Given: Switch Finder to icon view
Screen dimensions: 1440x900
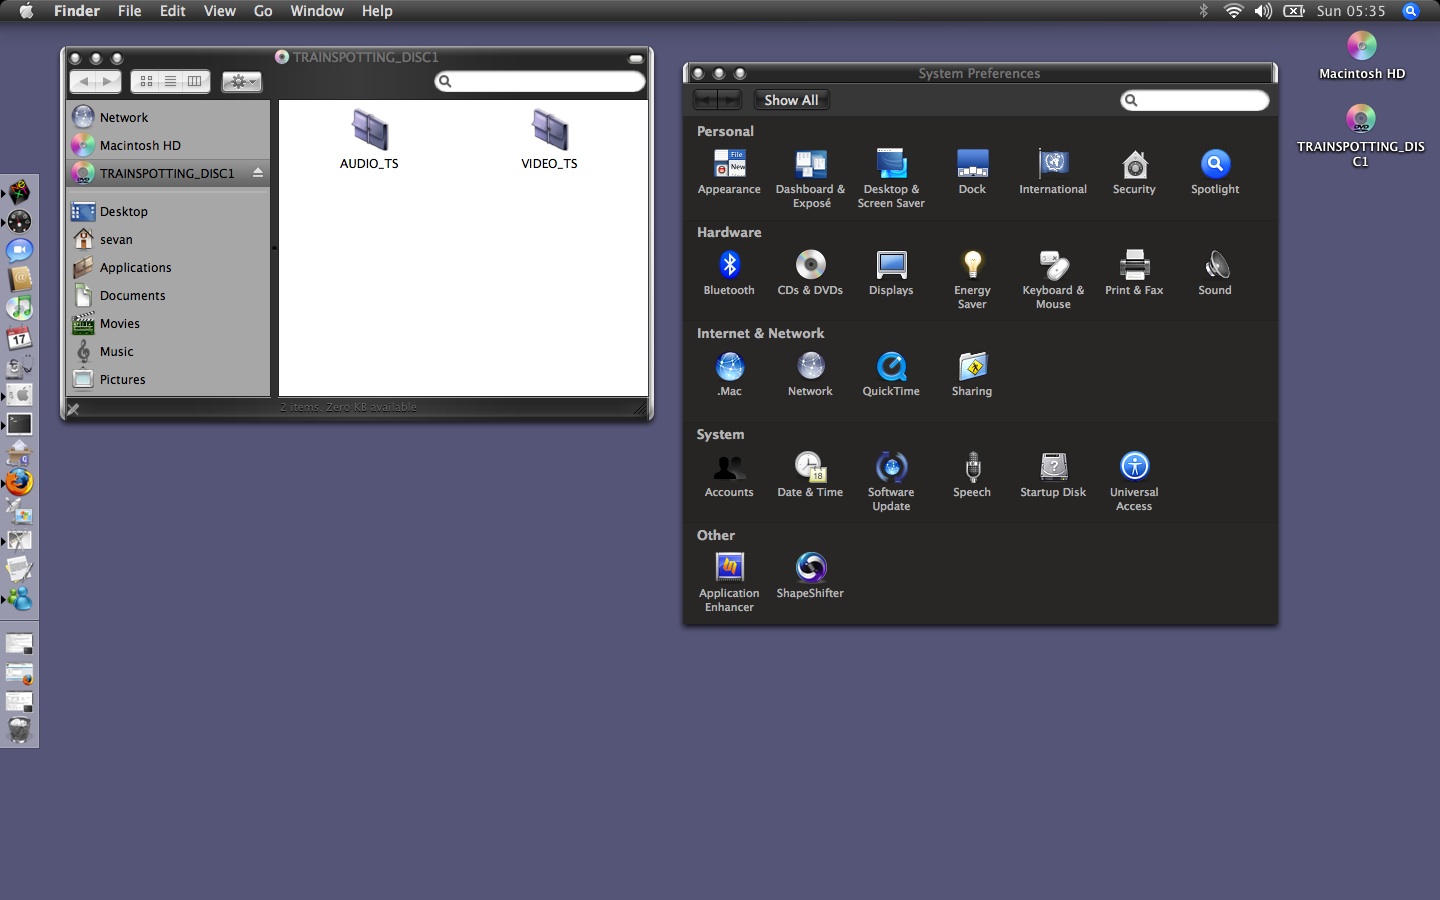Looking at the screenshot, I should (x=146, y=82).
